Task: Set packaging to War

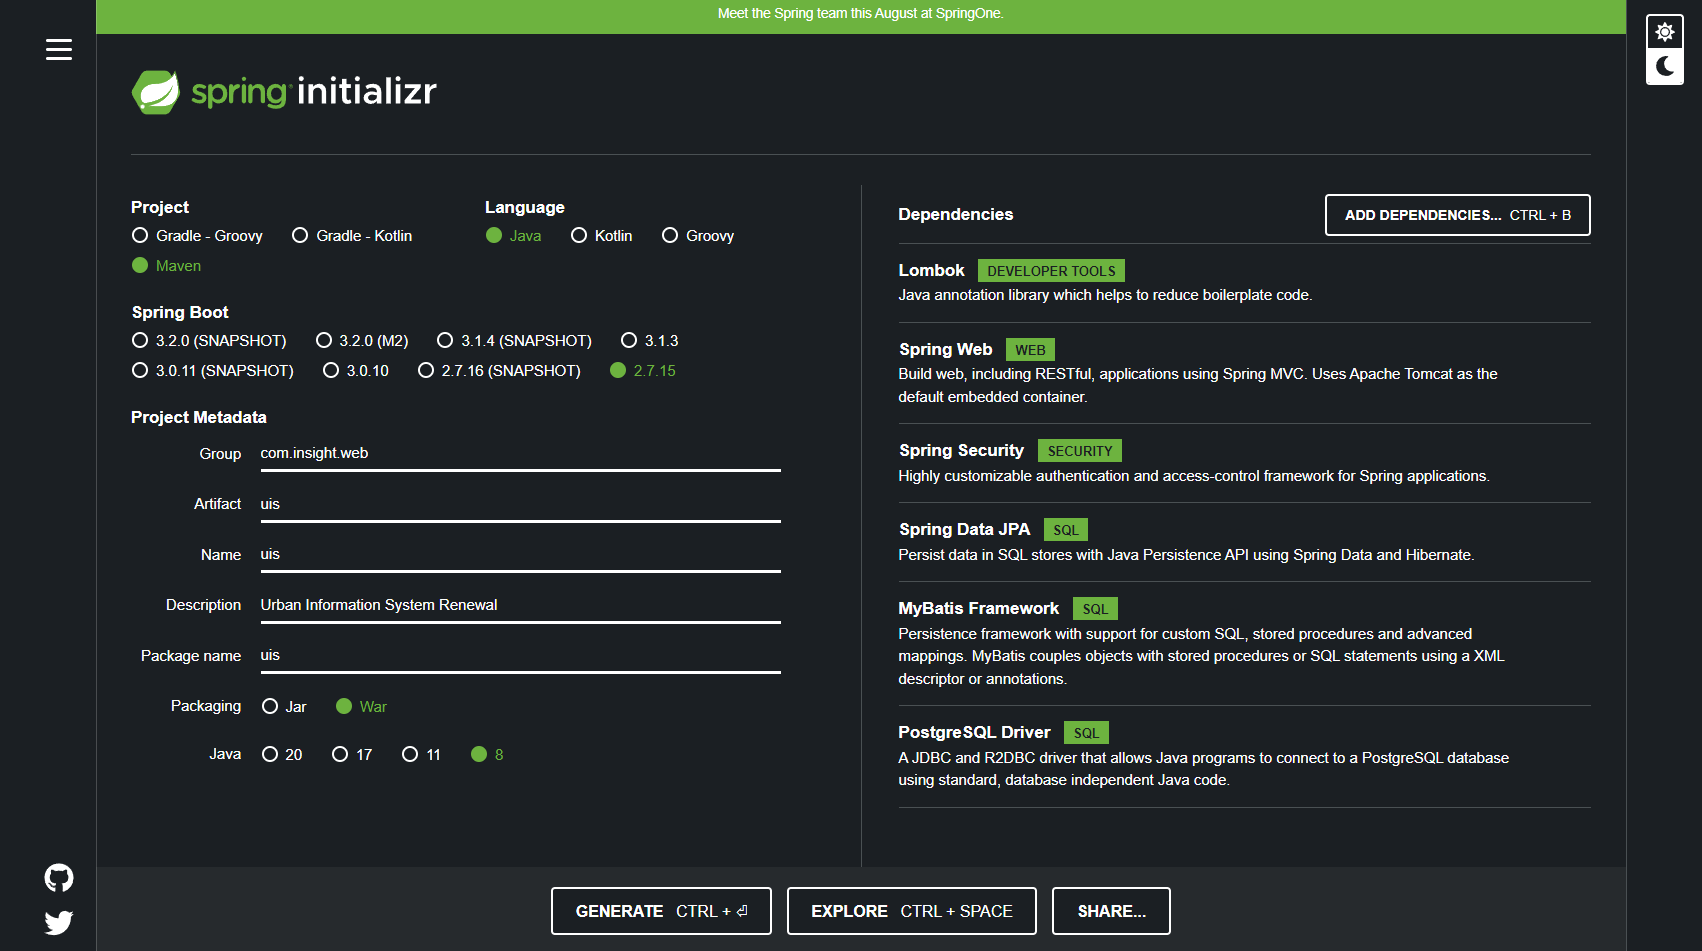Action: coord(361,707)
